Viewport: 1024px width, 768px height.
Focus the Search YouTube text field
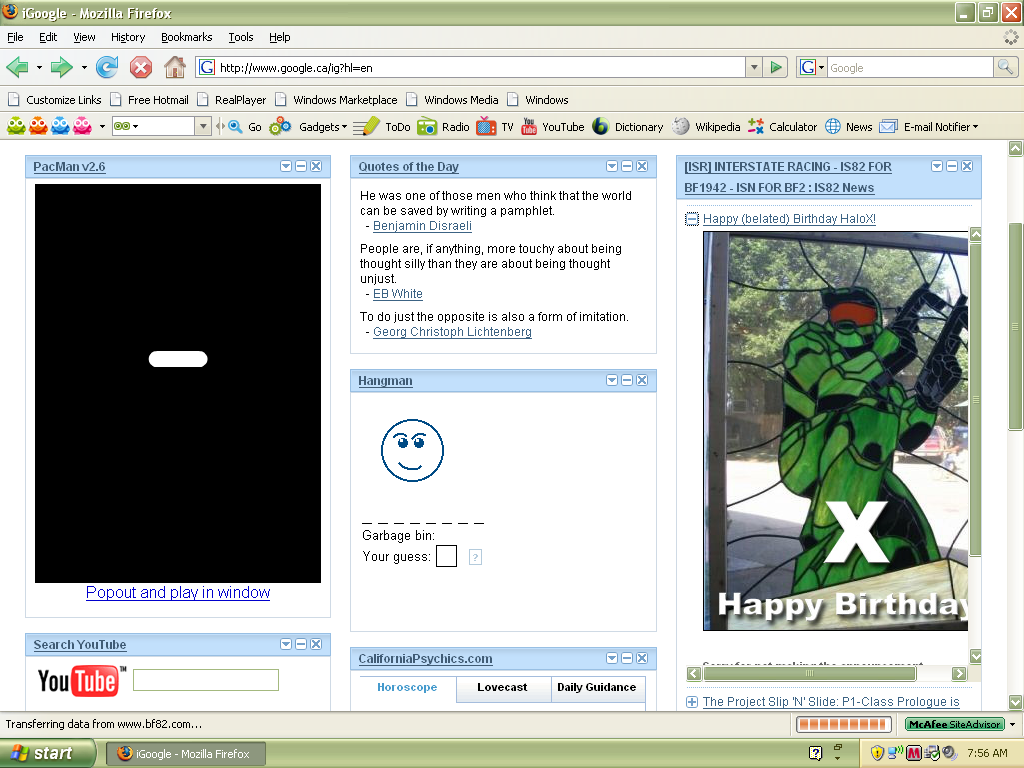(x=206, y=680)
